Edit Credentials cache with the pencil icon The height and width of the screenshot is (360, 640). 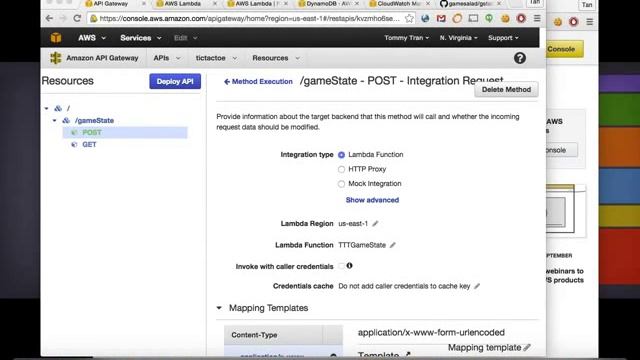477,286
